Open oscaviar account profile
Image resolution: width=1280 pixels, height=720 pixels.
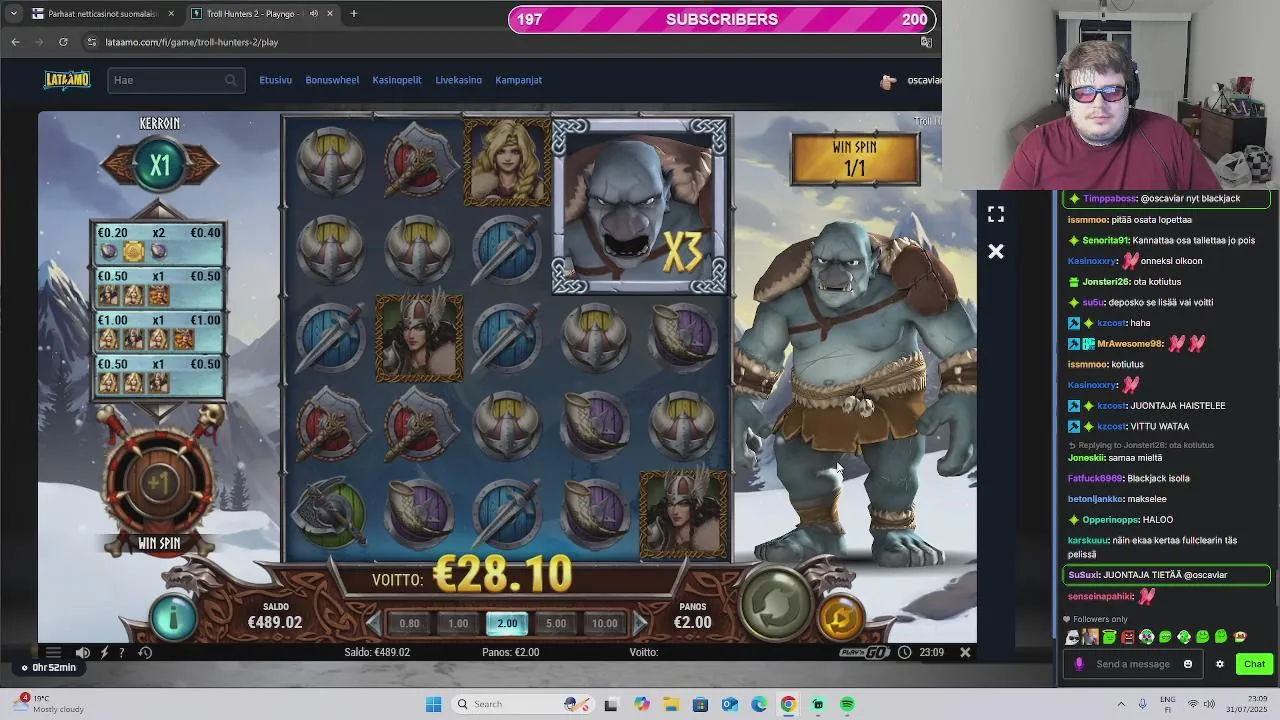click(910, 81)
